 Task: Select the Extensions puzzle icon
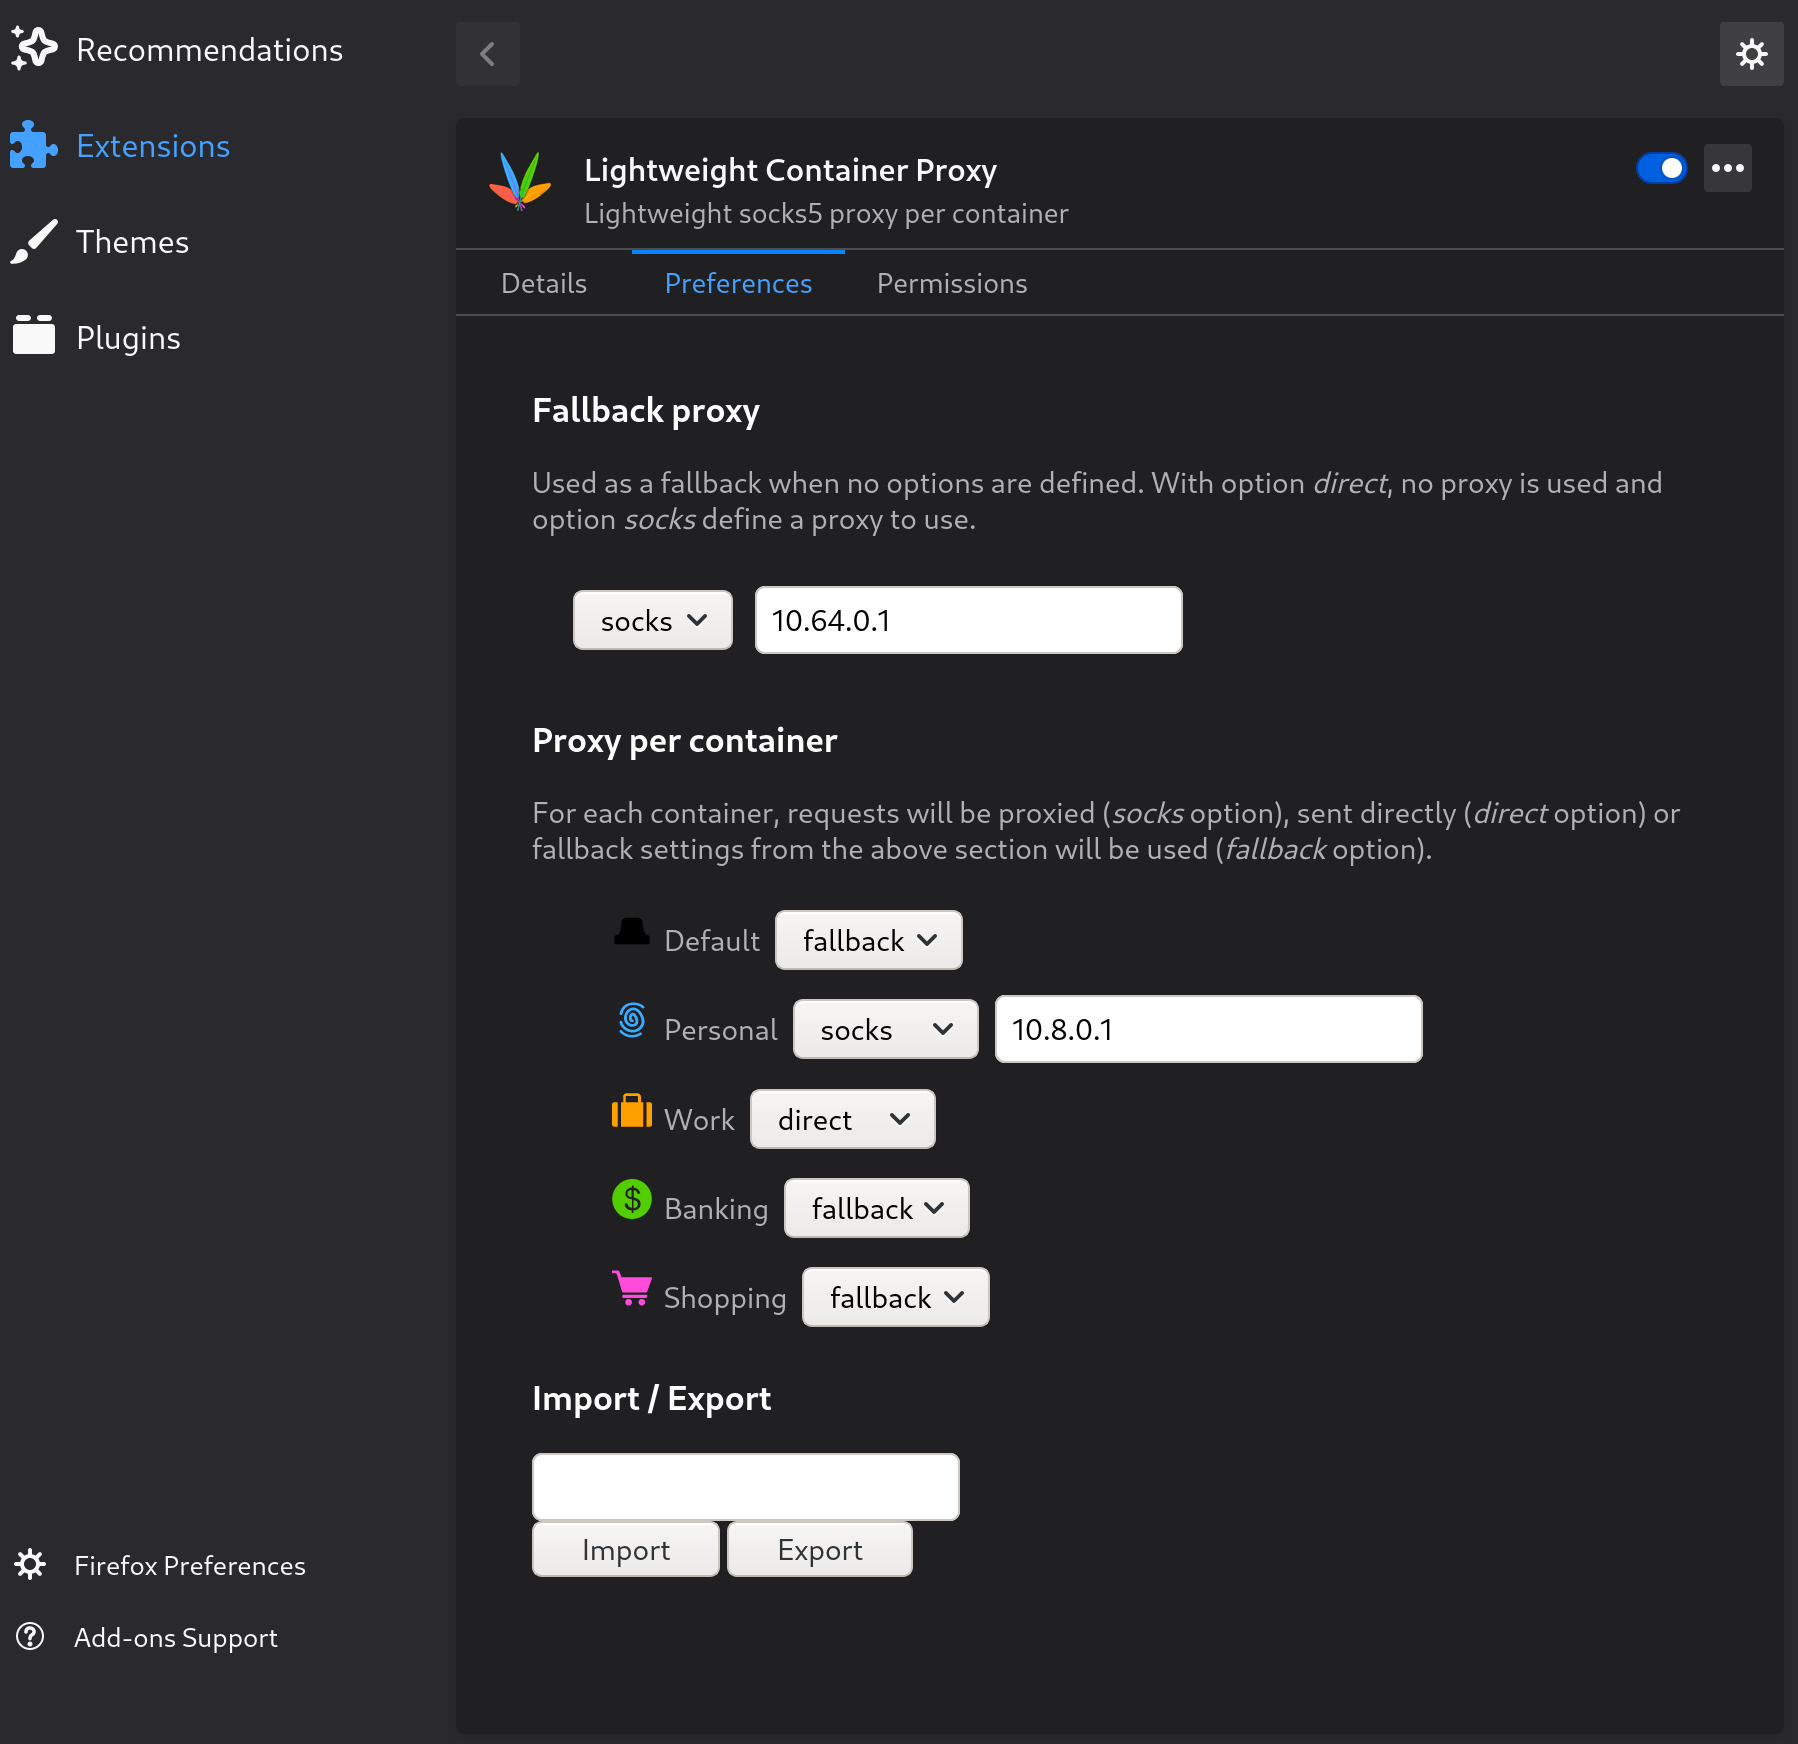coord(33,145)
